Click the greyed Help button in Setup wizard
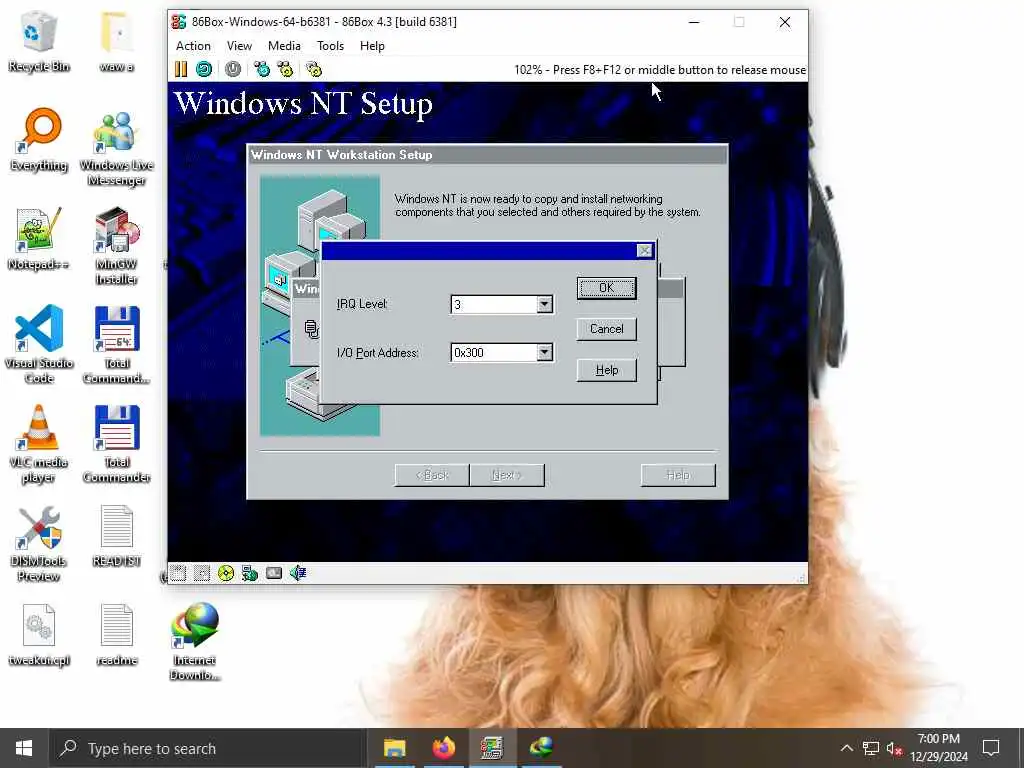This screenshot has width=1024, height=768. (x=678, y=475)
